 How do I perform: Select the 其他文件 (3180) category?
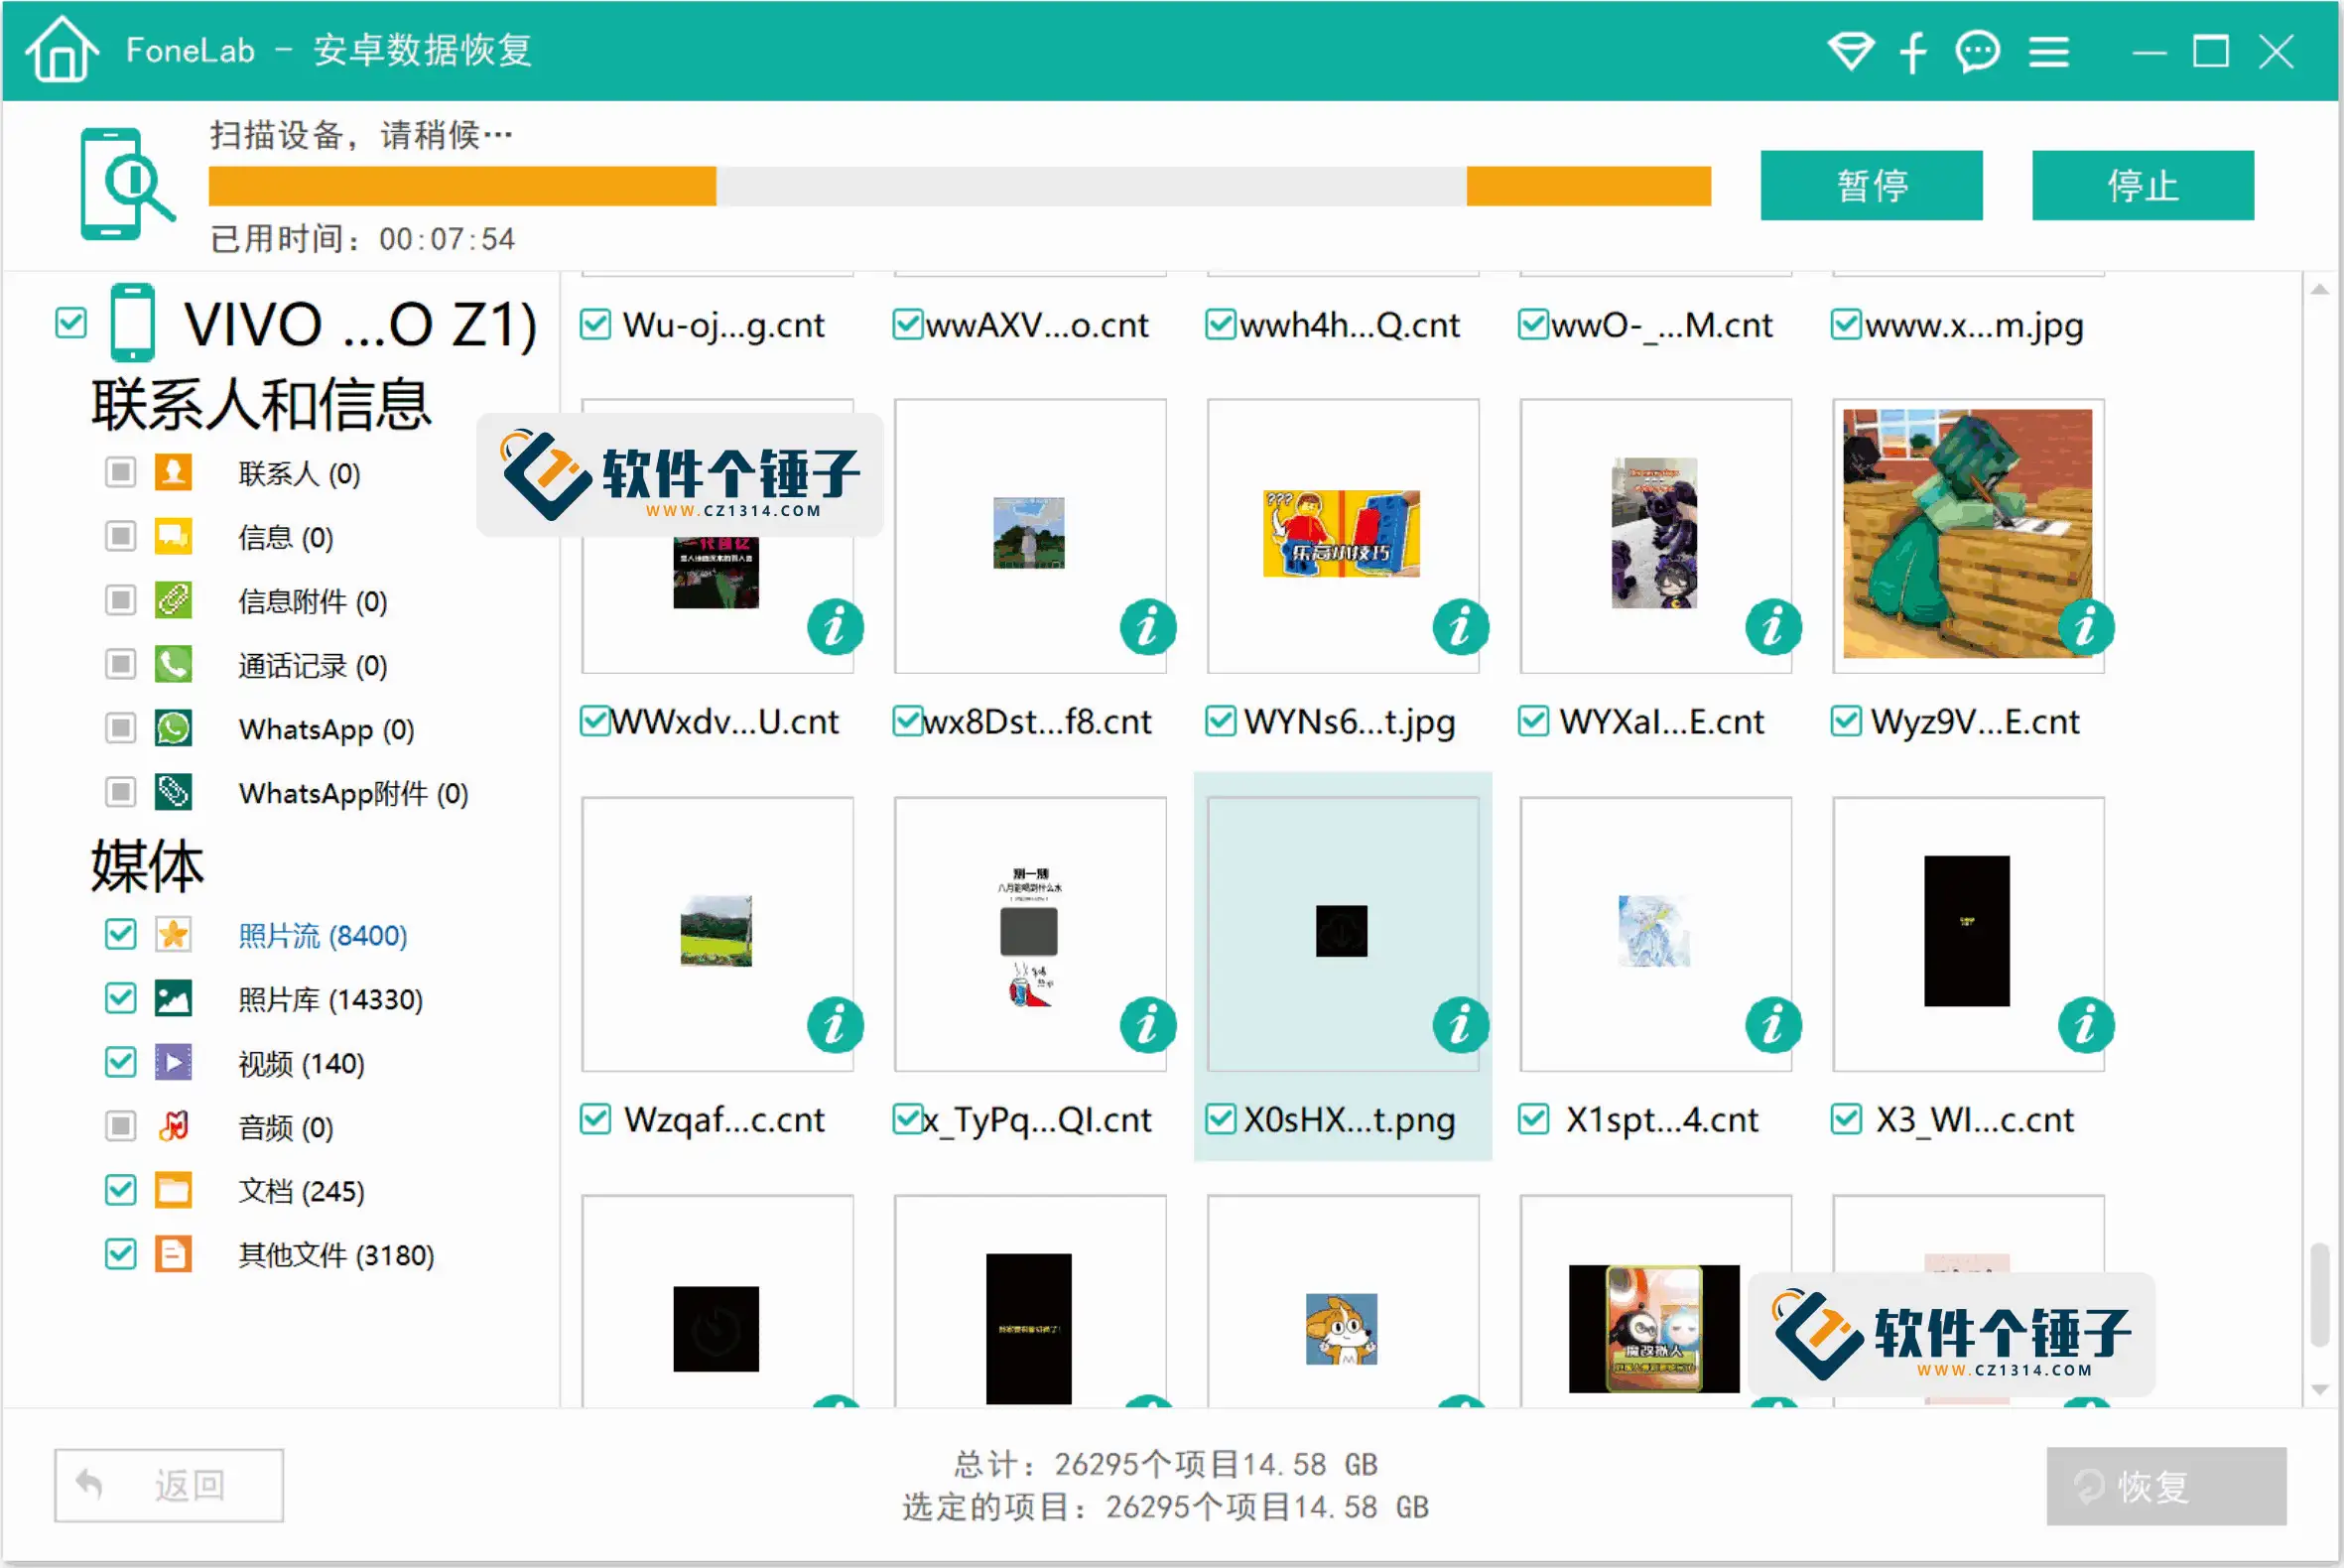(x=336, y=1255)
